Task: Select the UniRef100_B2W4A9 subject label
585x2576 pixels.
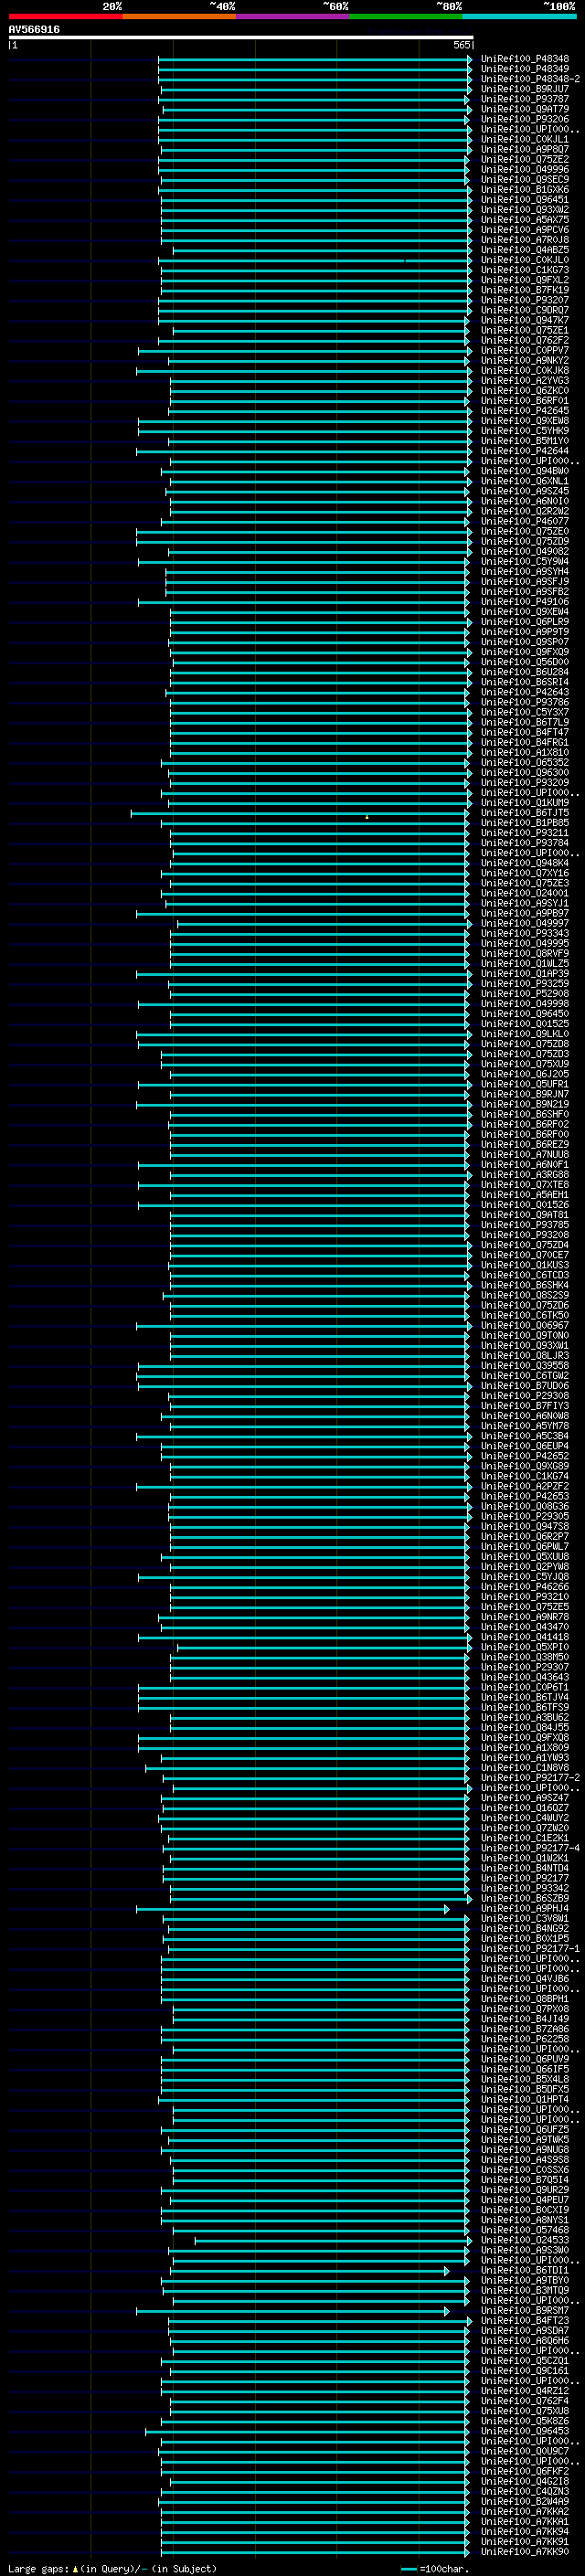Action: (524, 2502)
